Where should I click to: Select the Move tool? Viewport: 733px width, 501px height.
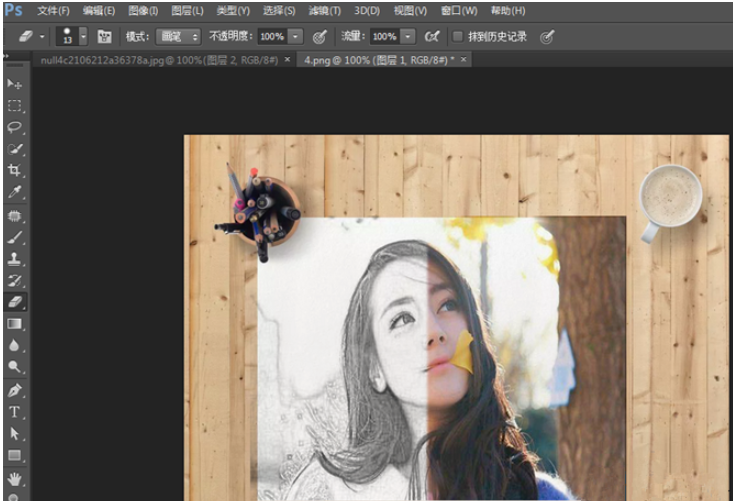point(15,84)
